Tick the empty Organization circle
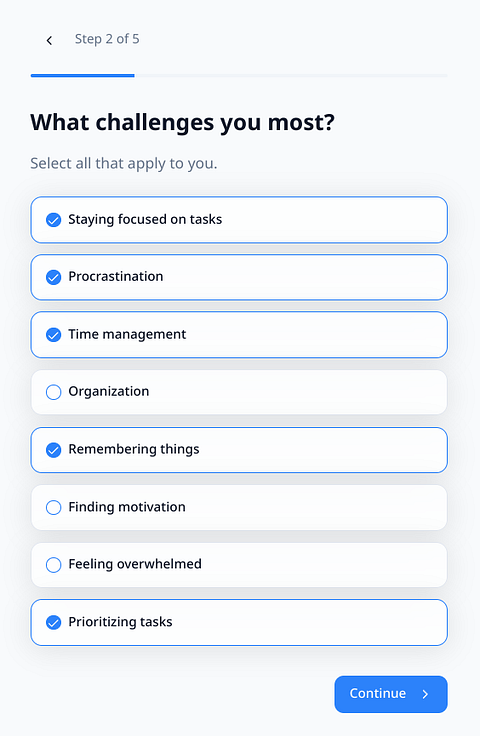 [53, 392]
